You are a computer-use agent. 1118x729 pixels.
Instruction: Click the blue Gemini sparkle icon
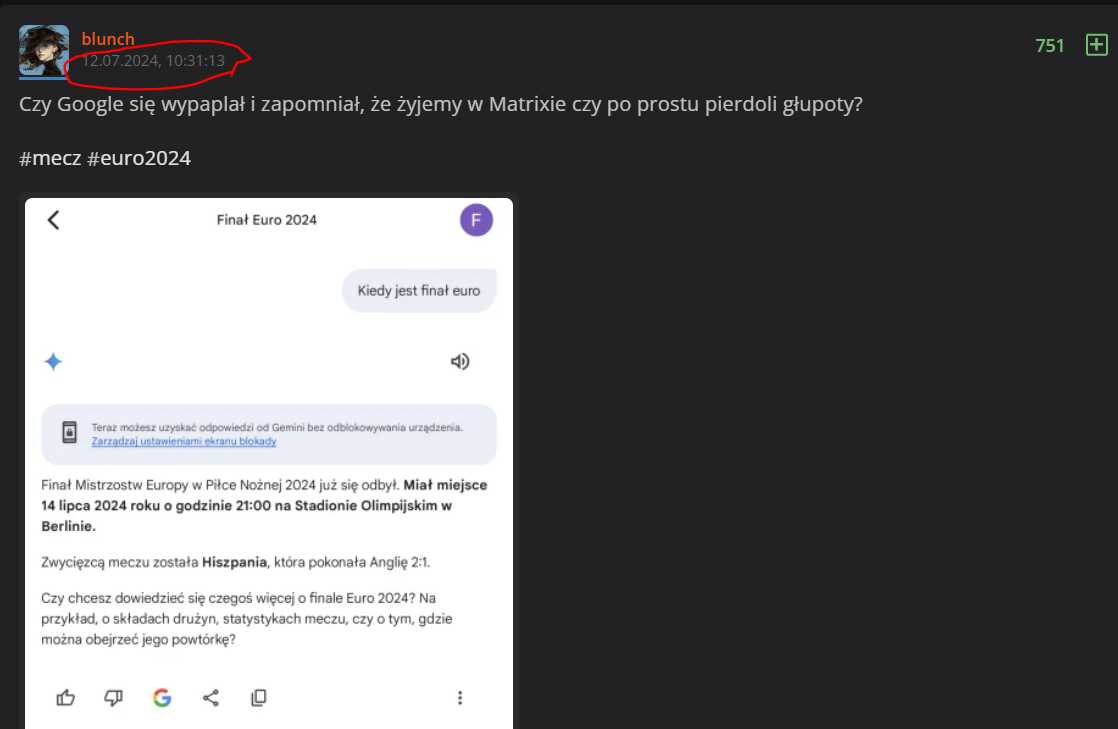point(53,362)
